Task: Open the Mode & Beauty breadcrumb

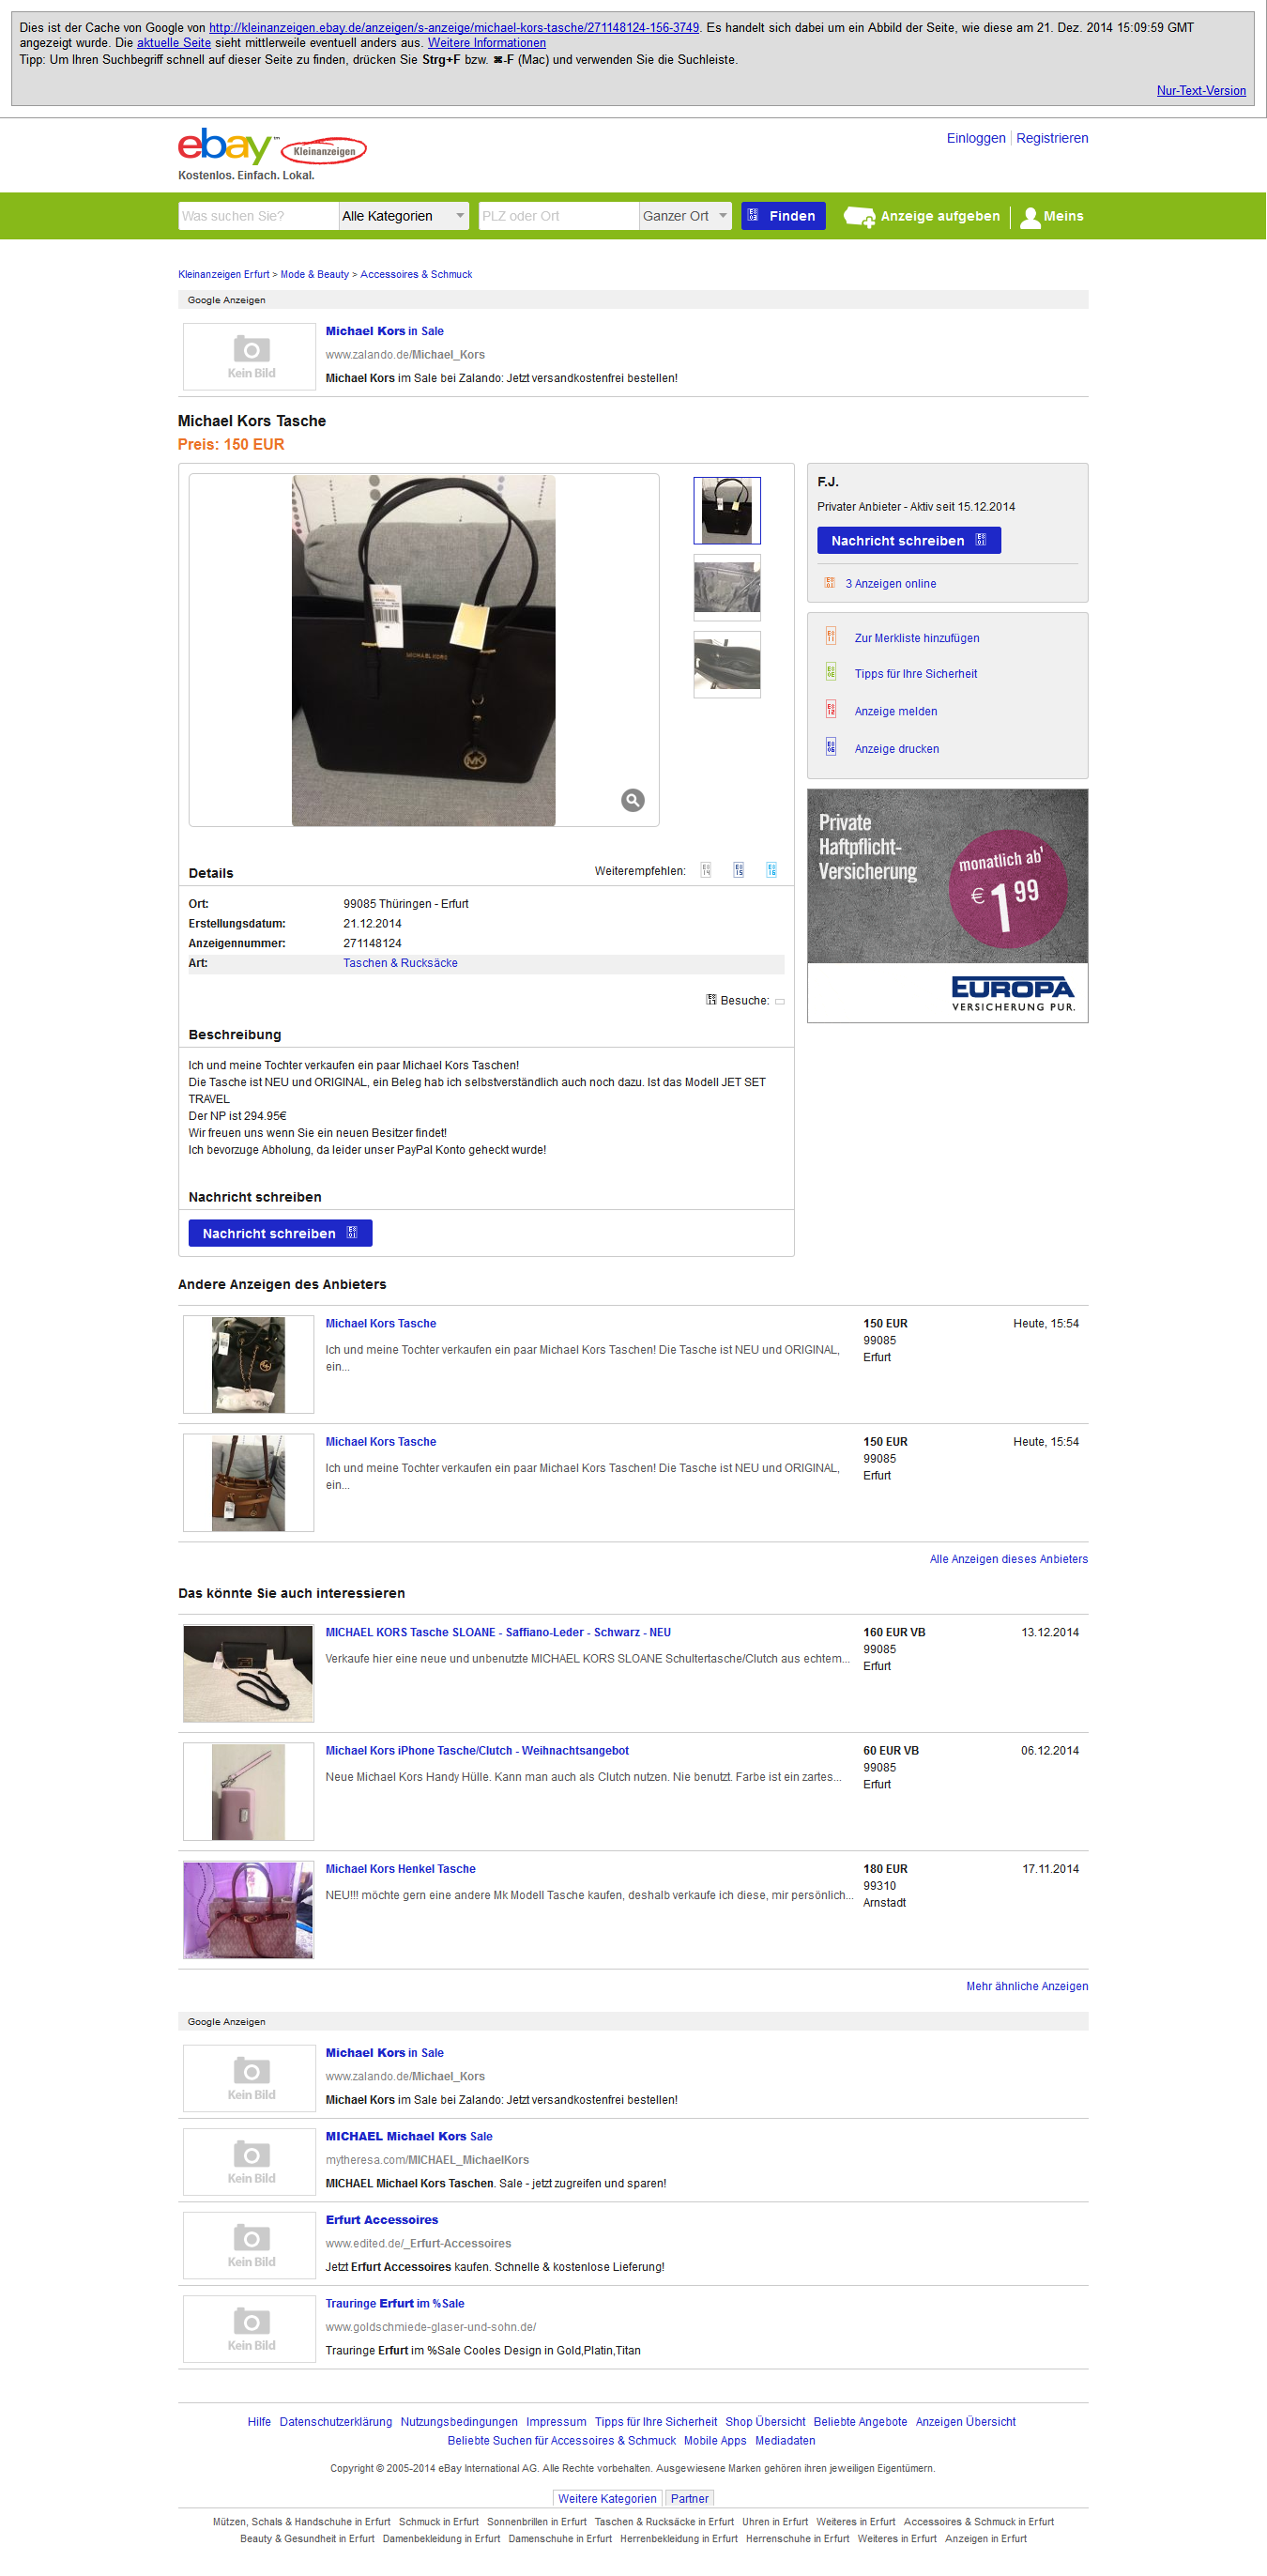Action: (x=314, y=274)
